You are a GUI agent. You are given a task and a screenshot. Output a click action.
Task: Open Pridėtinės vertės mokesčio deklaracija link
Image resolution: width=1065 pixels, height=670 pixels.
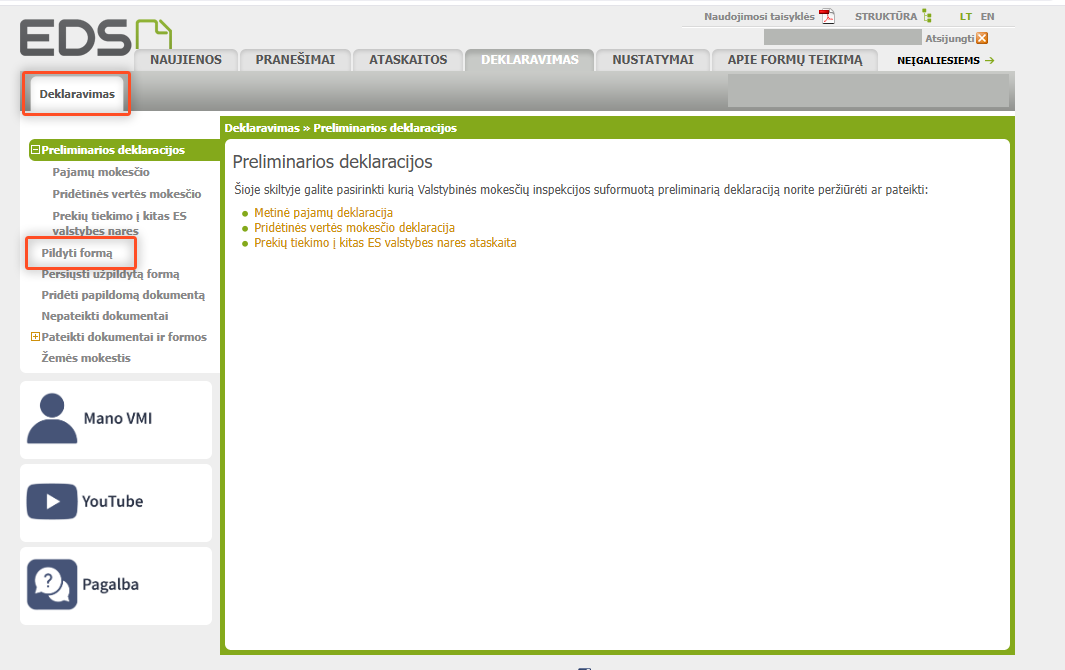click(354, 228)
